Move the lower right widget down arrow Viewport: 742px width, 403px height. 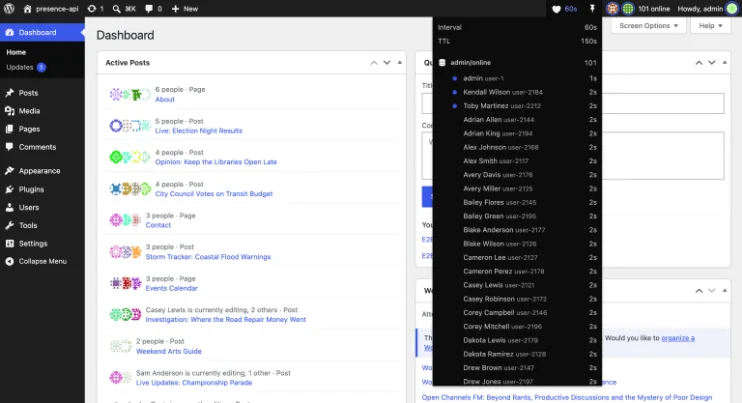(712, 290)
